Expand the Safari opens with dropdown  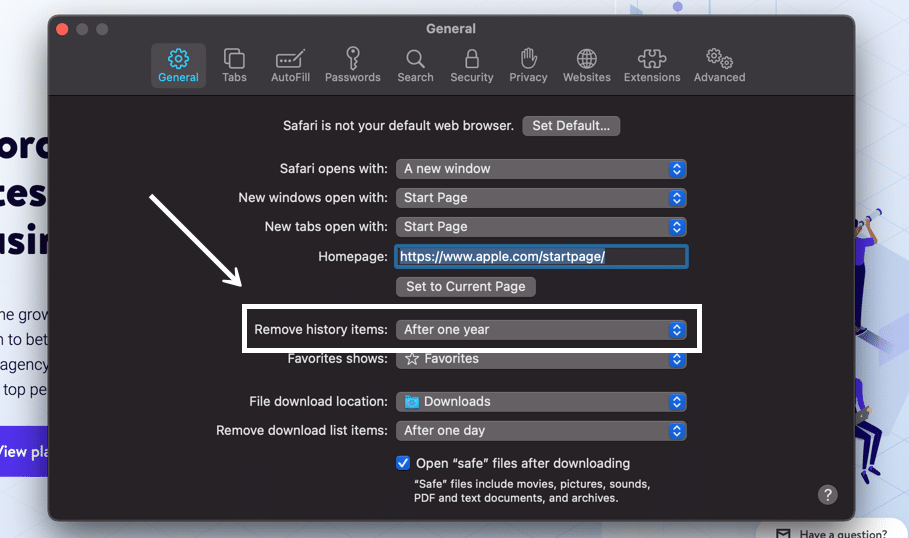point(541,169)
